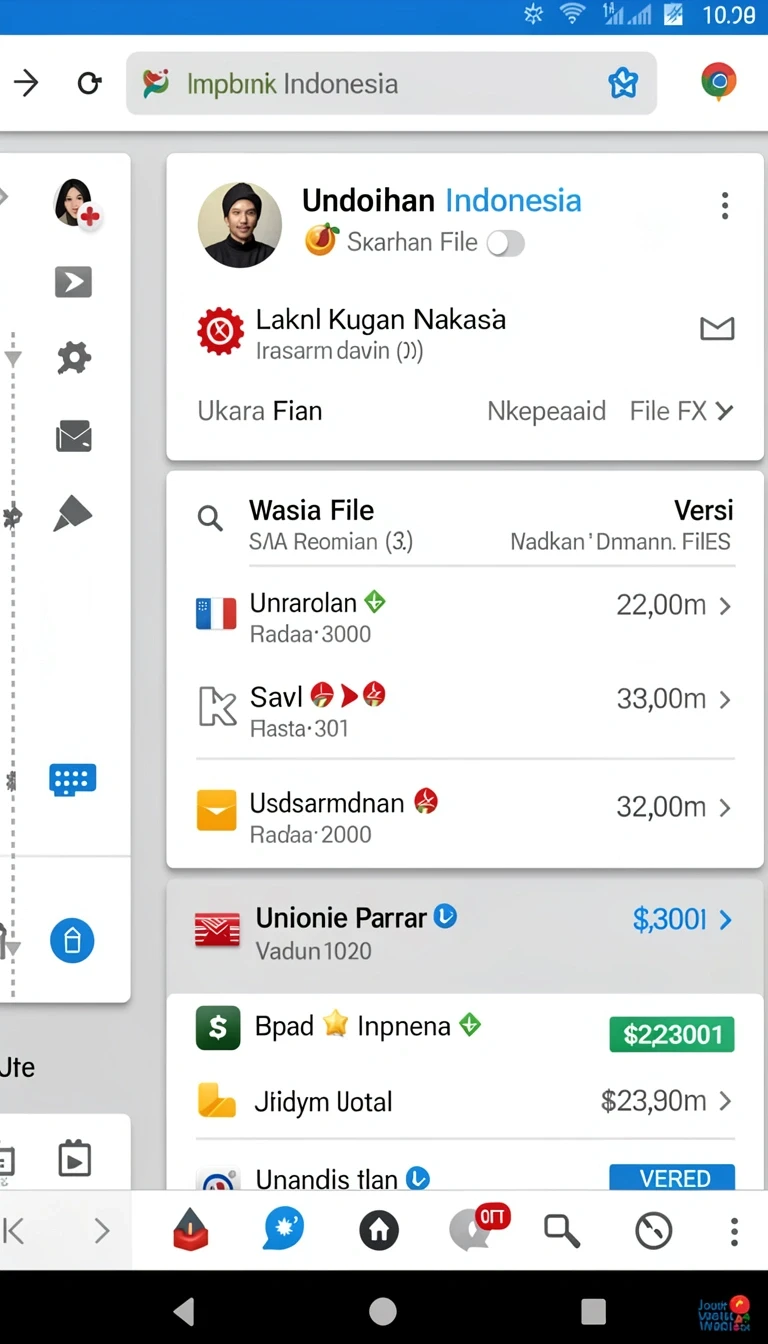The width and height of the screenshot is (768, 1344).
Task: Click the search icon beside Wasia File
Action: [x=210, y=518]
